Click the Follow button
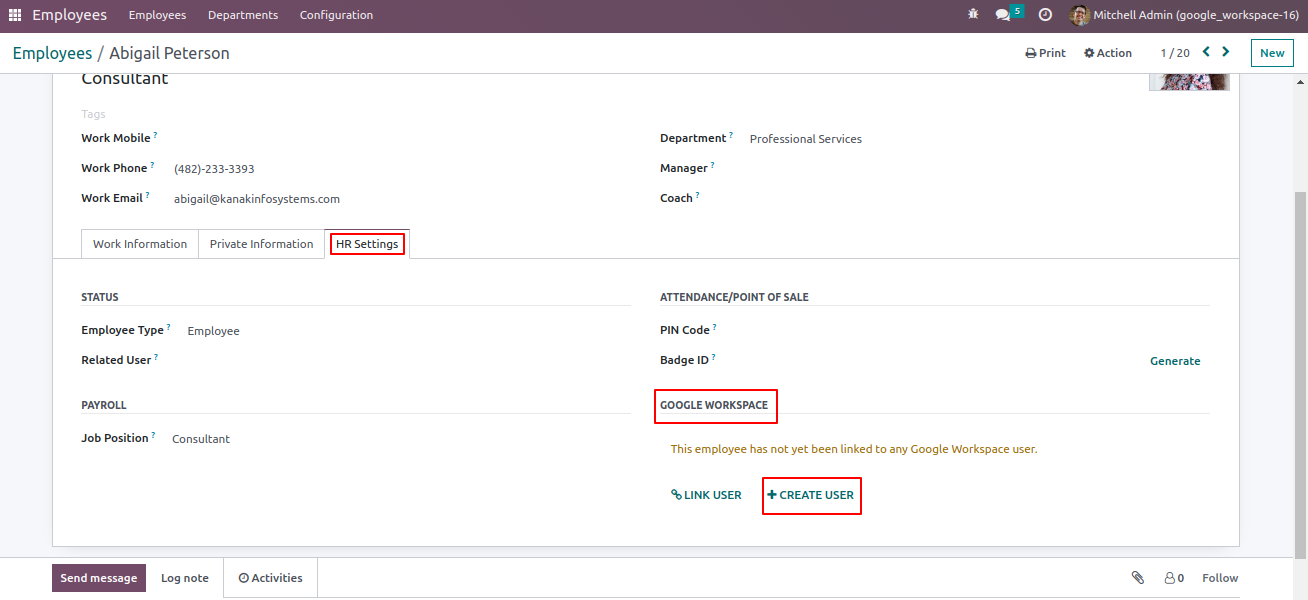Image resolution: width=1308 pixels, height=600 pixels. tap(1220, 578)
